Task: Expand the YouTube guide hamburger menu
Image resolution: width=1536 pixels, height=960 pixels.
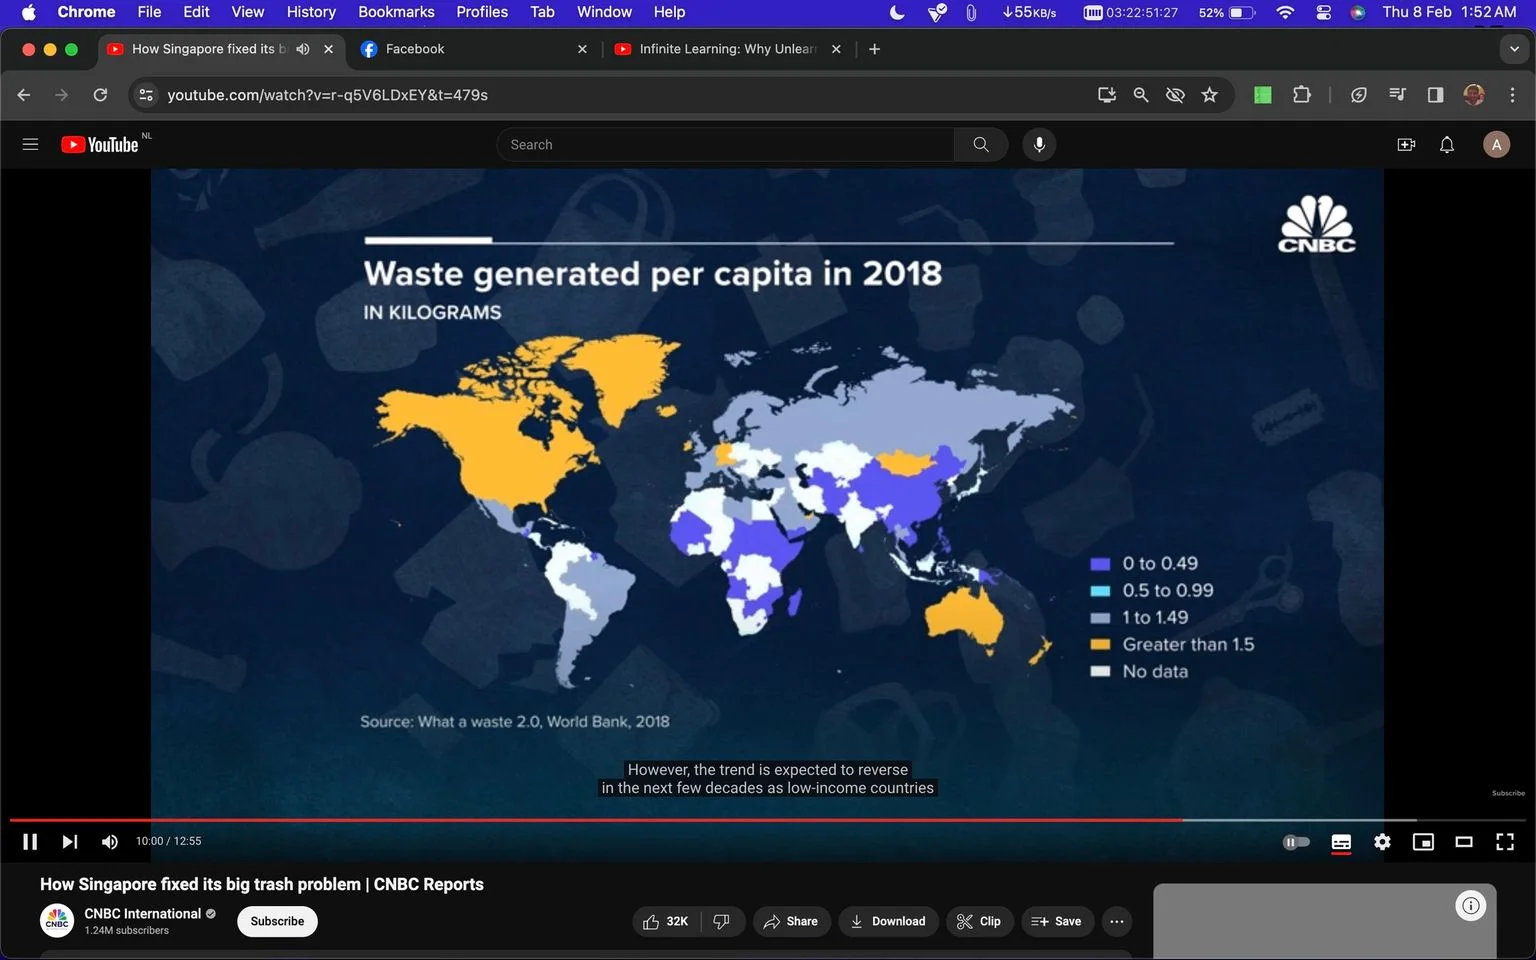Action: pos(30,145)
